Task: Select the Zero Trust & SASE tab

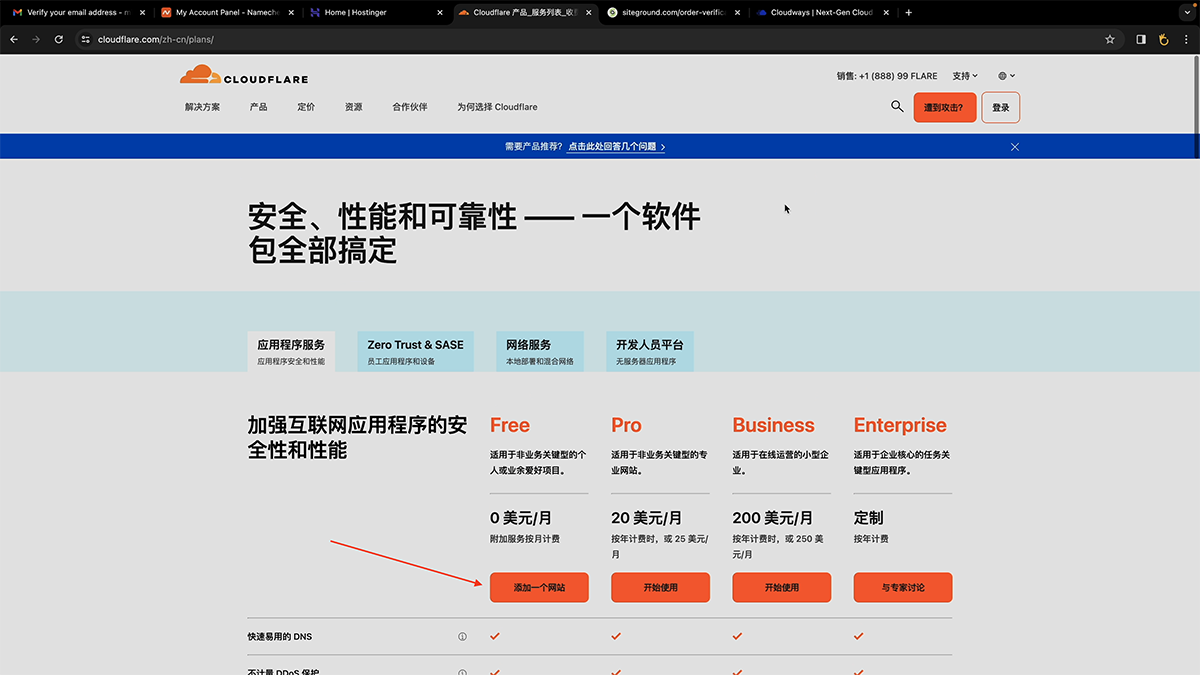Action: click(x=415, y=352)
